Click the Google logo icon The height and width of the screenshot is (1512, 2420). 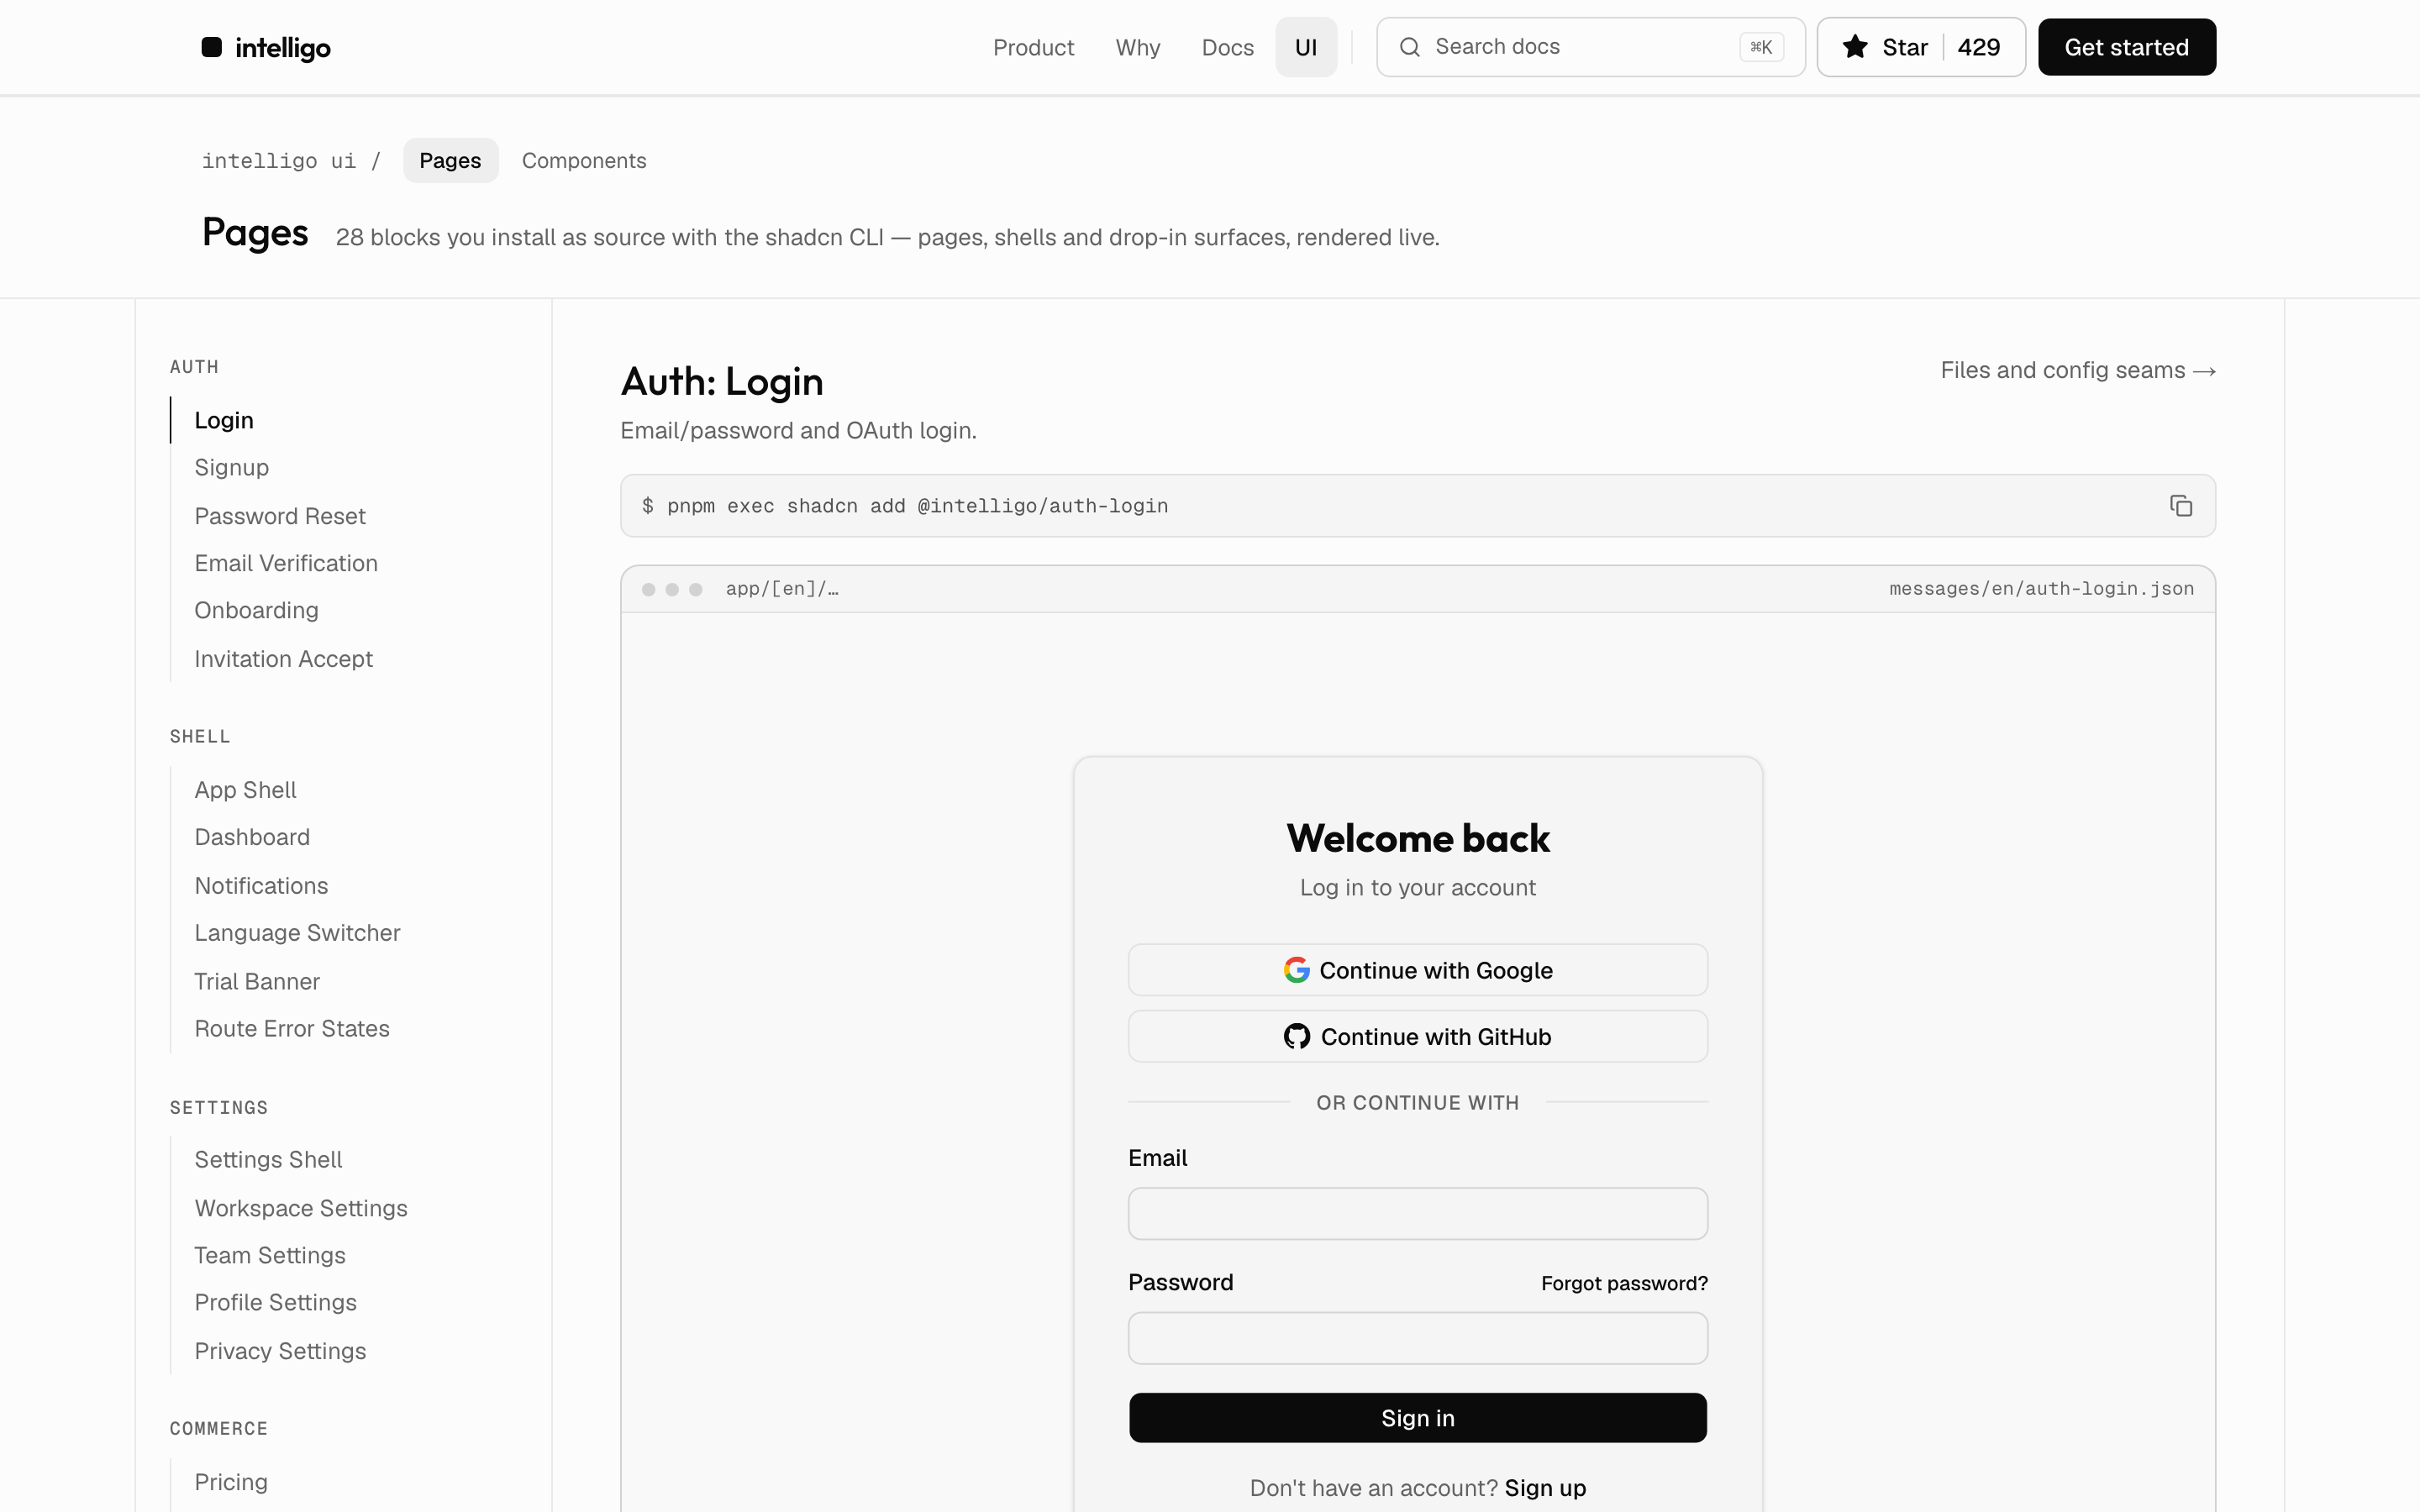pos(1296,970)
